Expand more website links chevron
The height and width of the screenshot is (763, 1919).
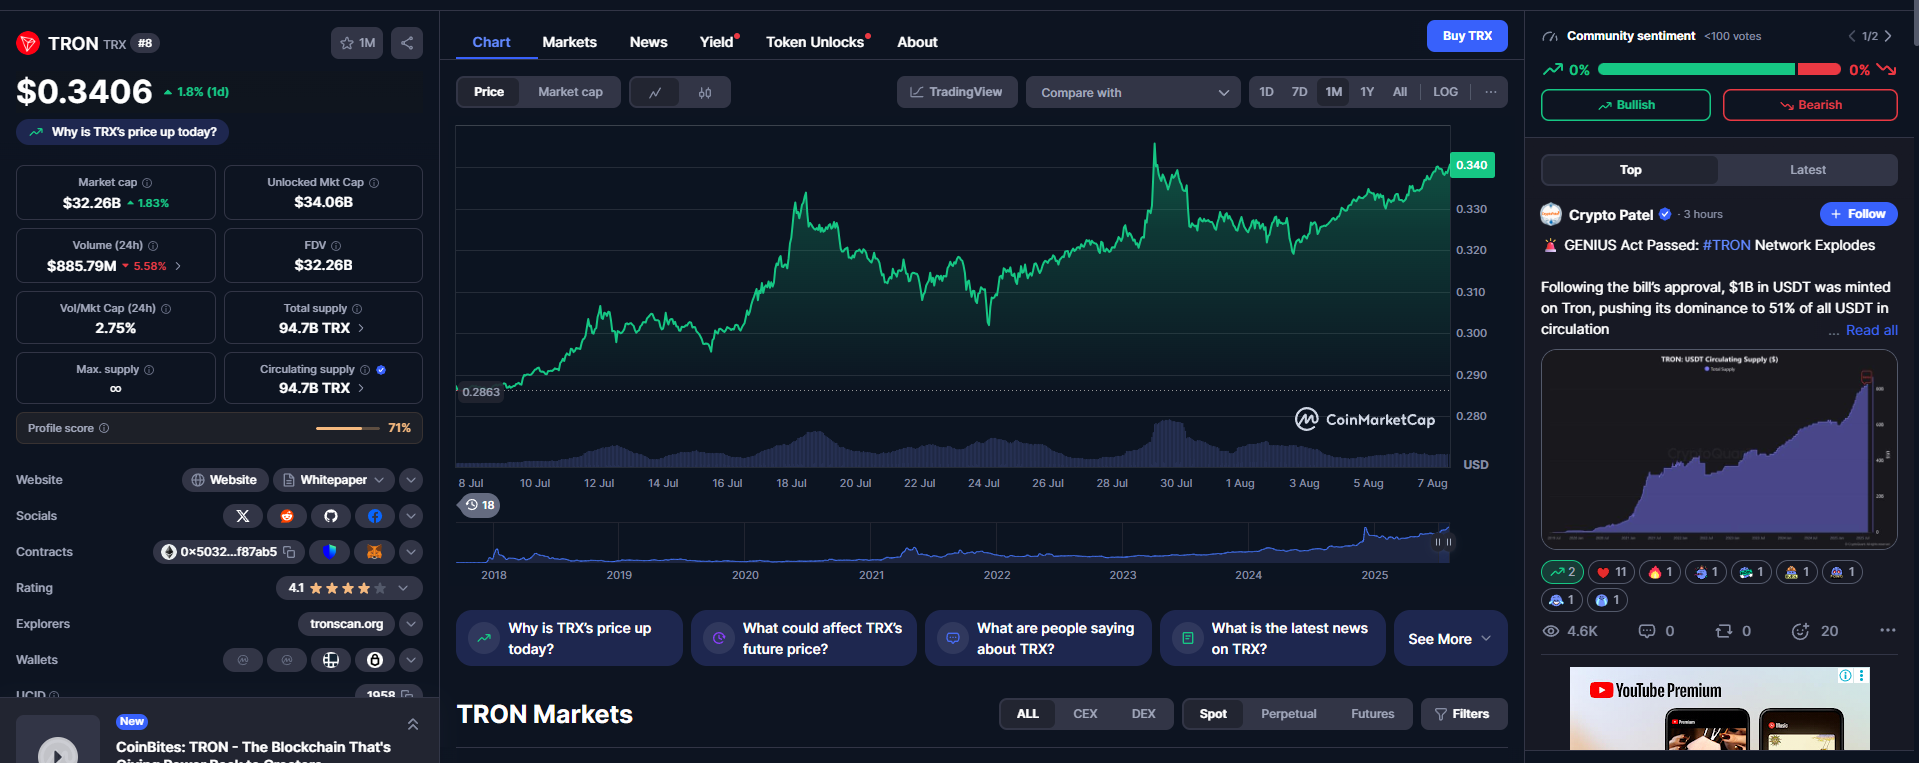pyautogui.click(x=411, y=480)
